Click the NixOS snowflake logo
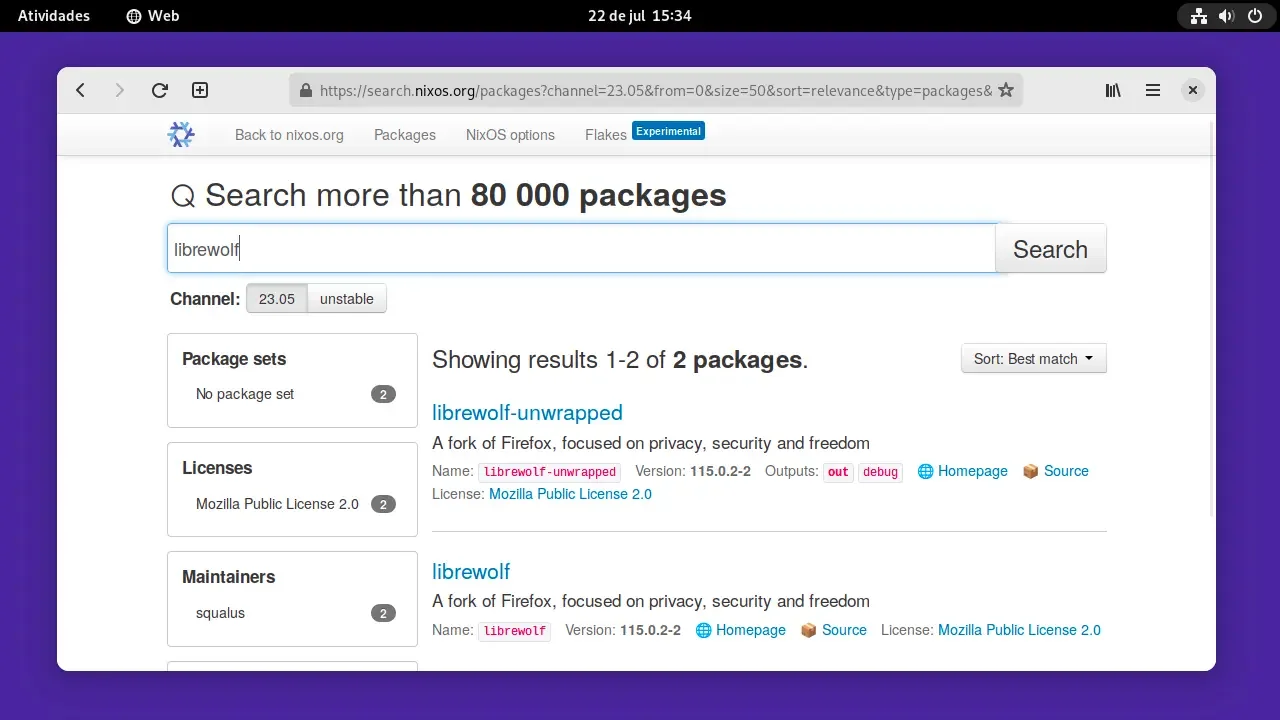1280x720 pixels. pos(181,134)
